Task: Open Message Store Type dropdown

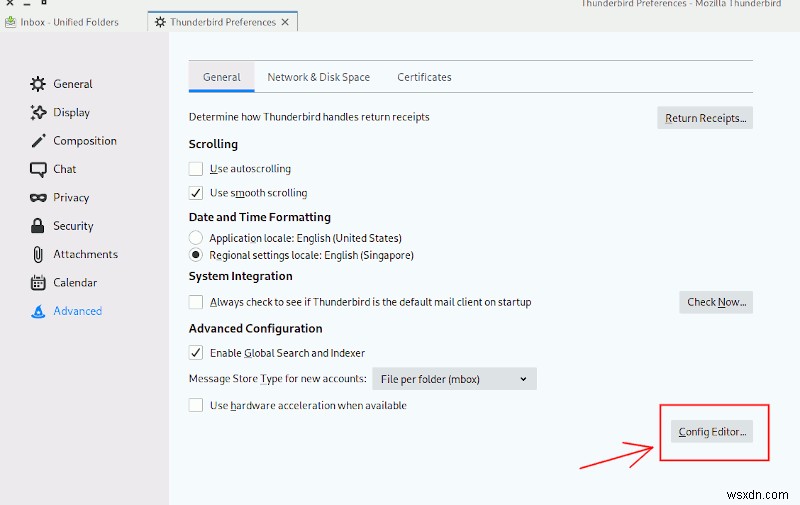Action: 454,379
